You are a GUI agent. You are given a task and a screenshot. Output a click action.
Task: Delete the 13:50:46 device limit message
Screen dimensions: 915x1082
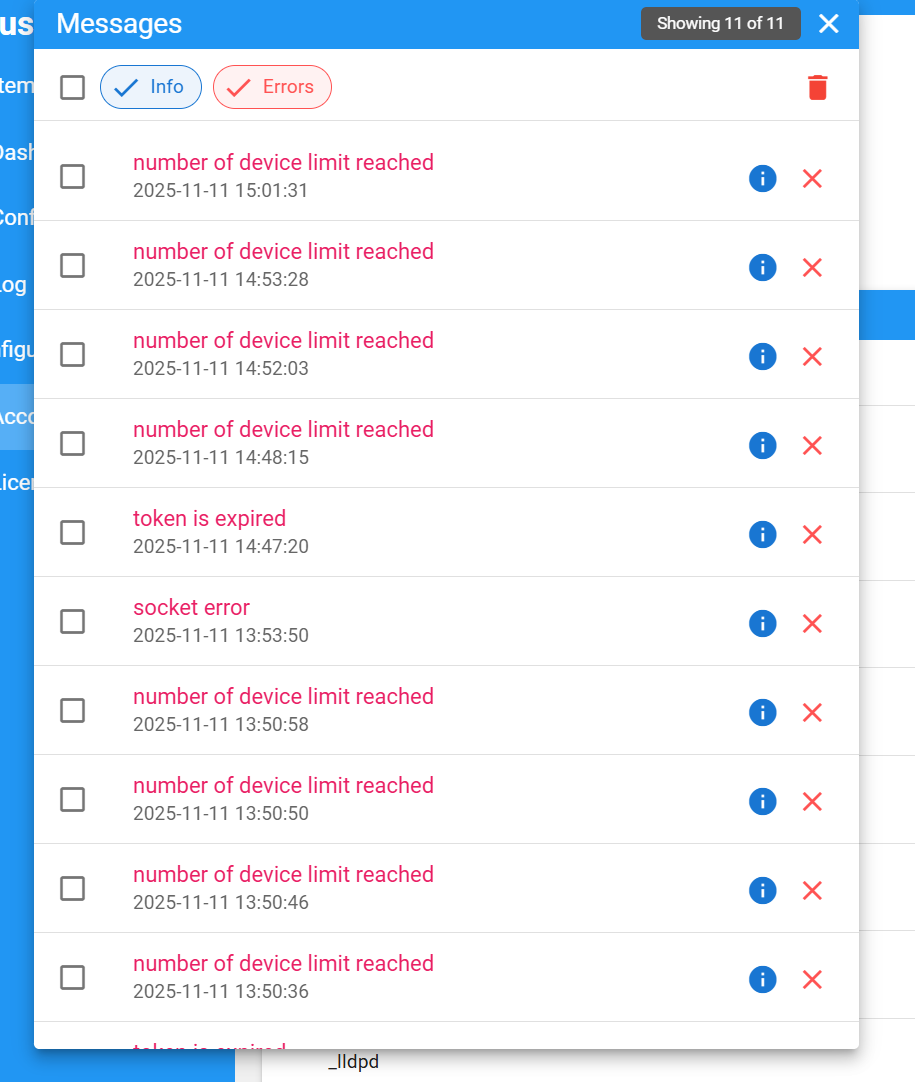[812, 891]
